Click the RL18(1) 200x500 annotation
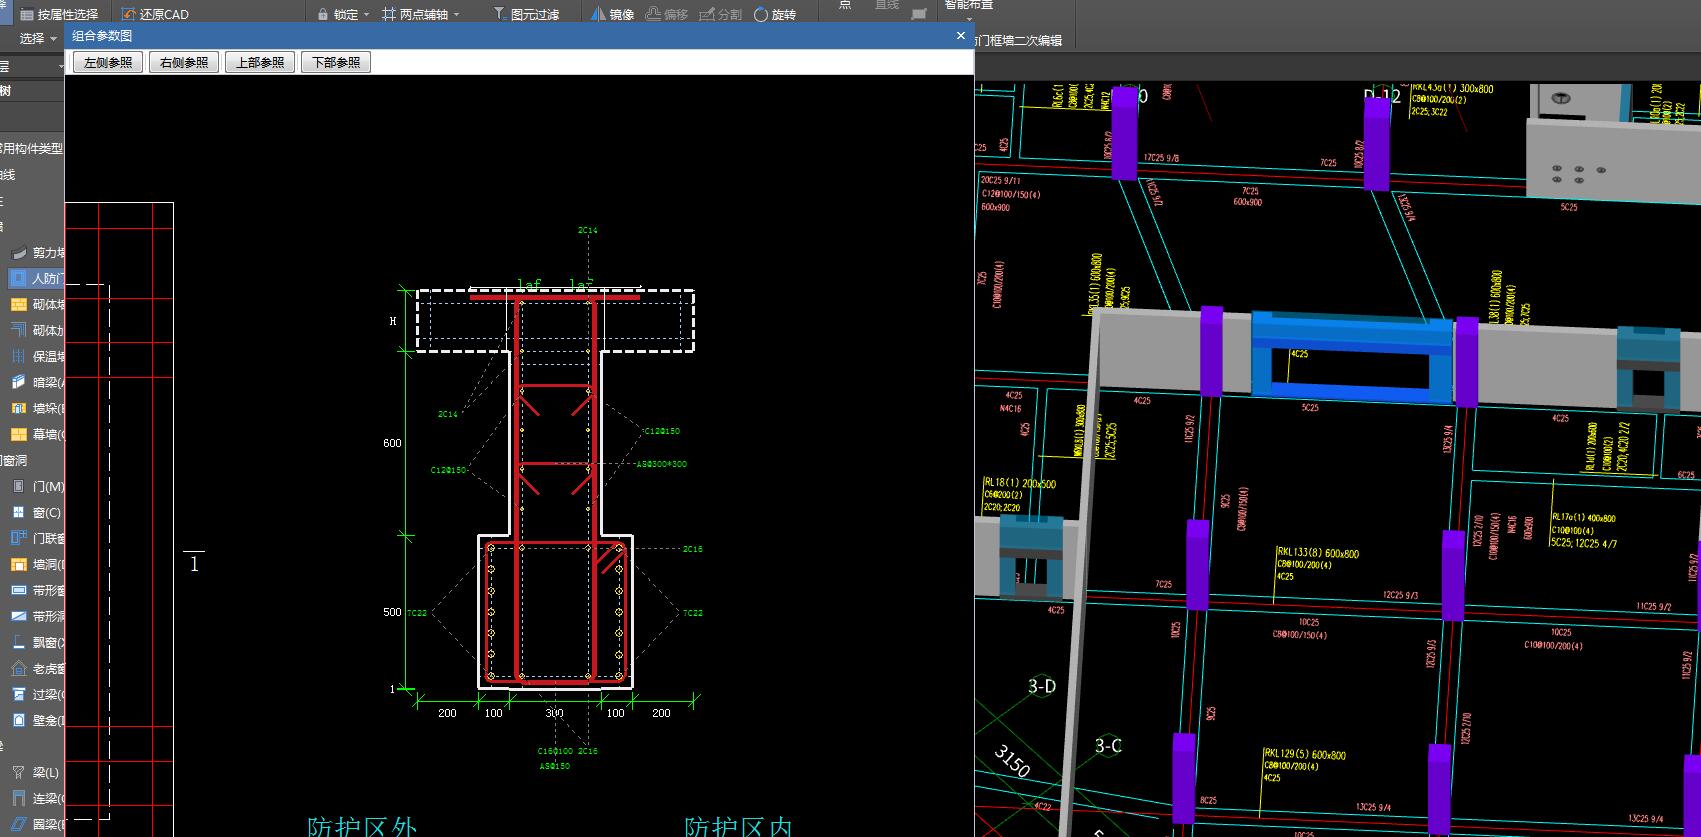This screenshot has height=837, width=1701. click(x=1020, y=484)
